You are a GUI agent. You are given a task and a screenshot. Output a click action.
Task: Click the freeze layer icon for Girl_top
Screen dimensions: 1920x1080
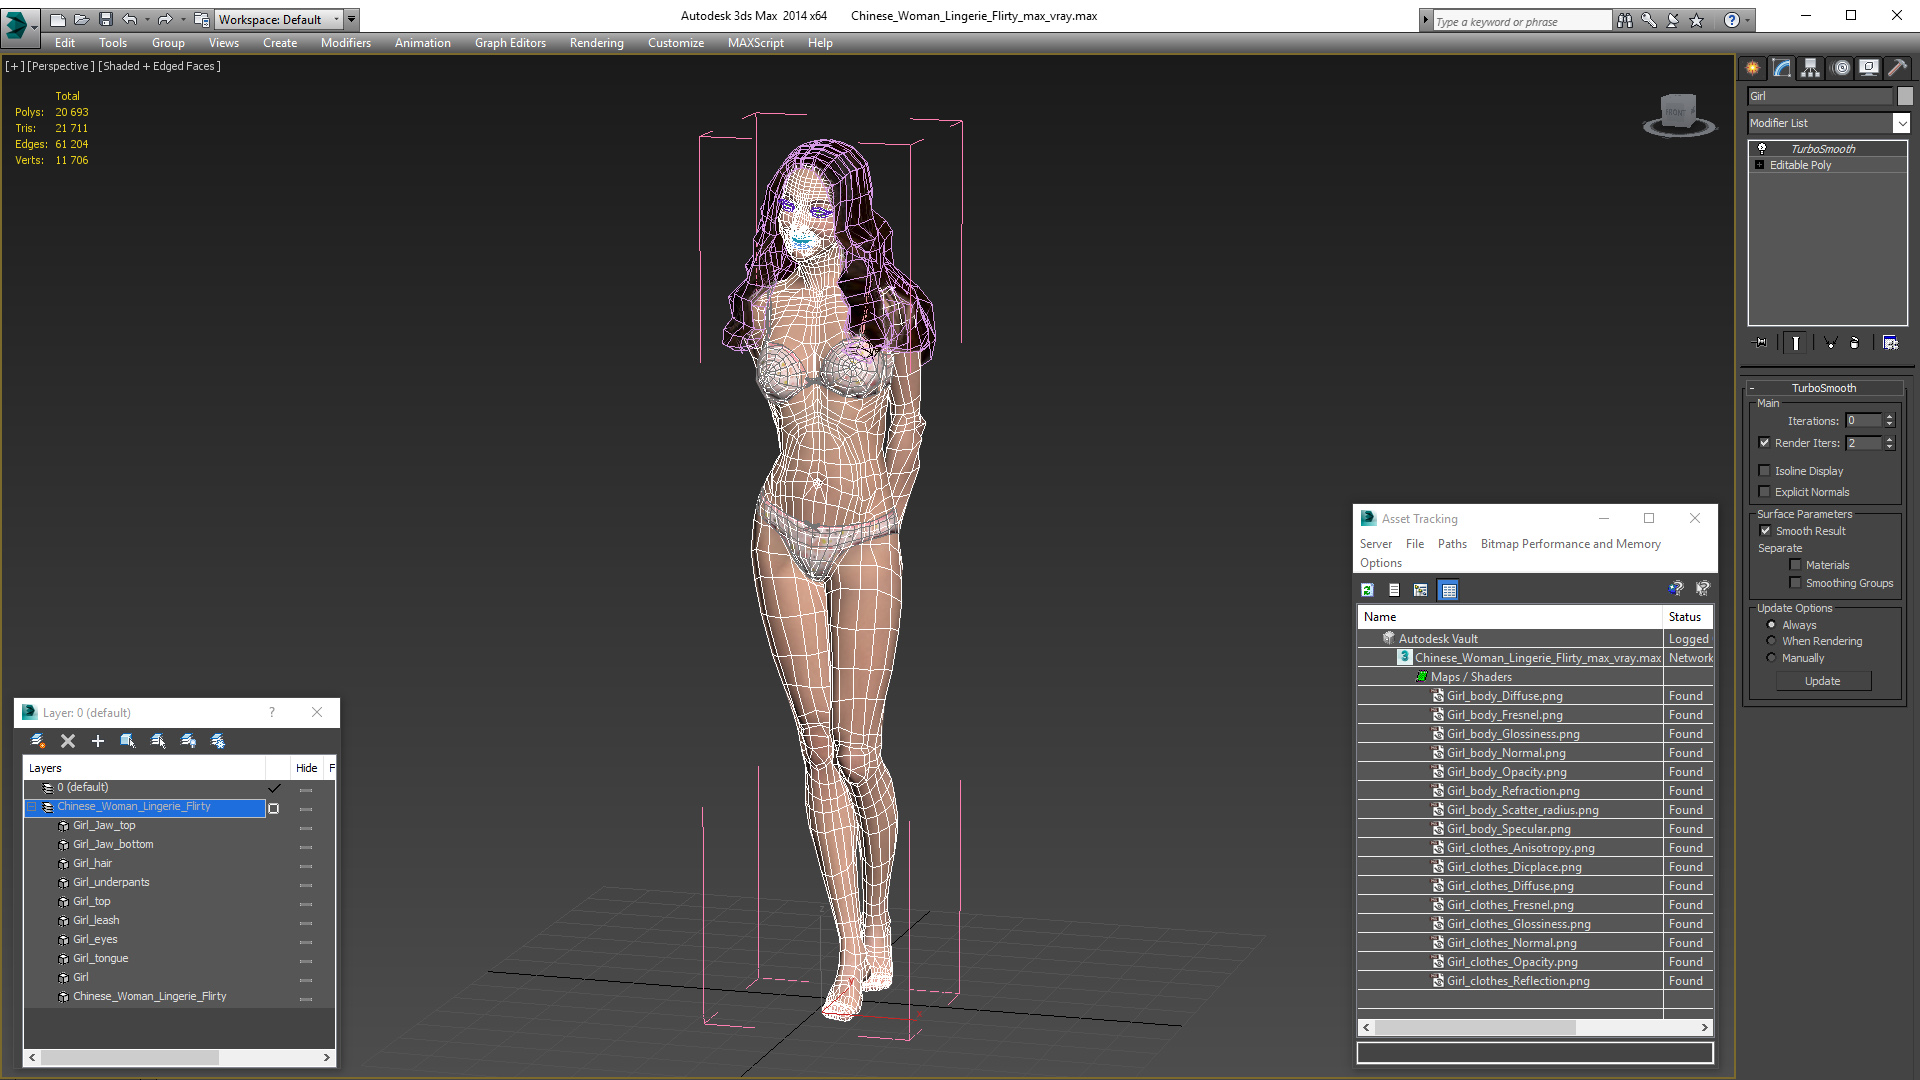328,901
